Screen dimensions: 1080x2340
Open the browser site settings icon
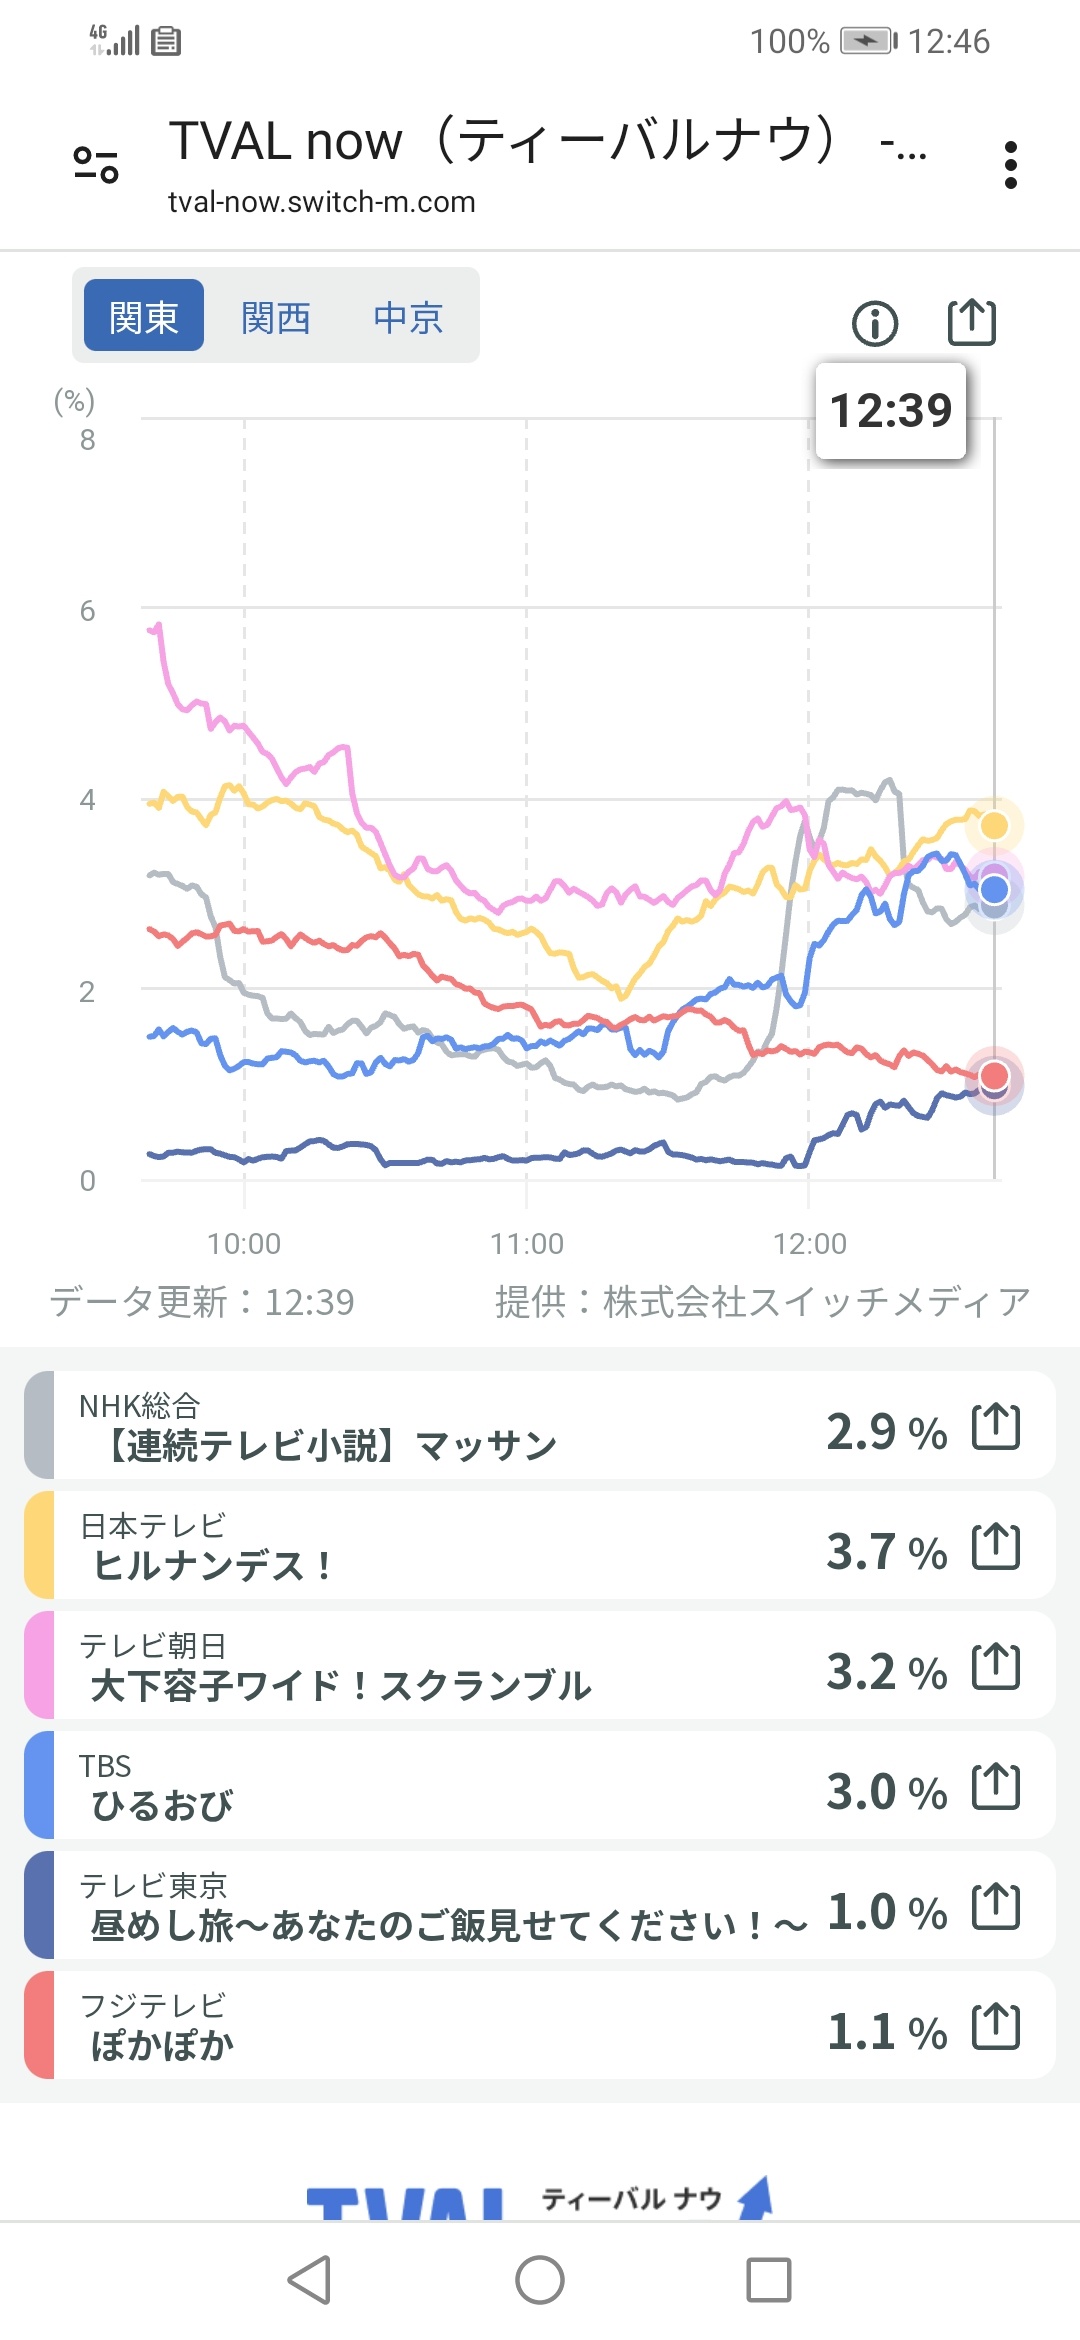click(96, 164)
